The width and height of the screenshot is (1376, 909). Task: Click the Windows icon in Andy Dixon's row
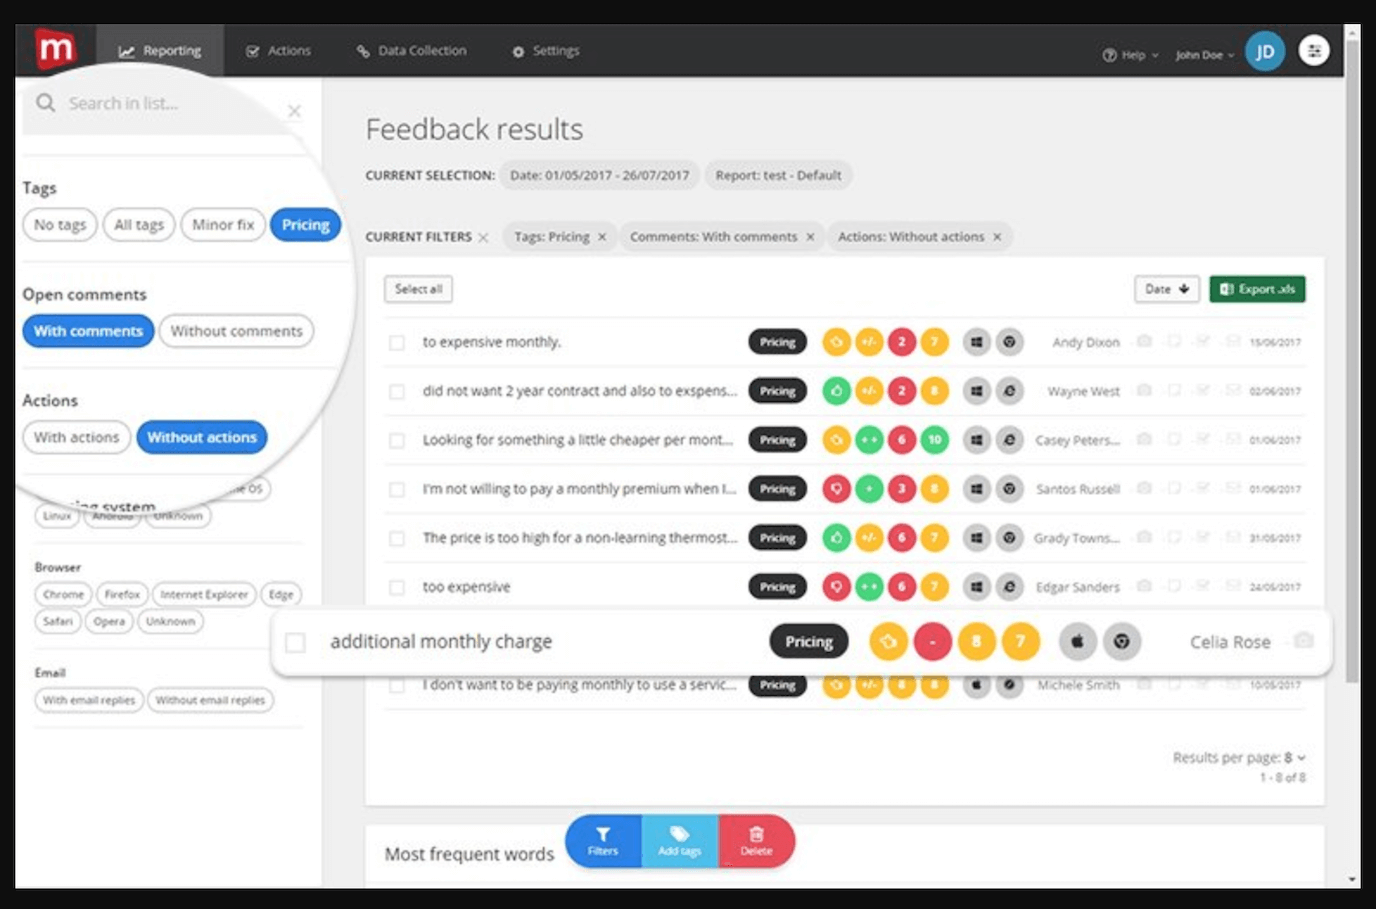point(977,342)
